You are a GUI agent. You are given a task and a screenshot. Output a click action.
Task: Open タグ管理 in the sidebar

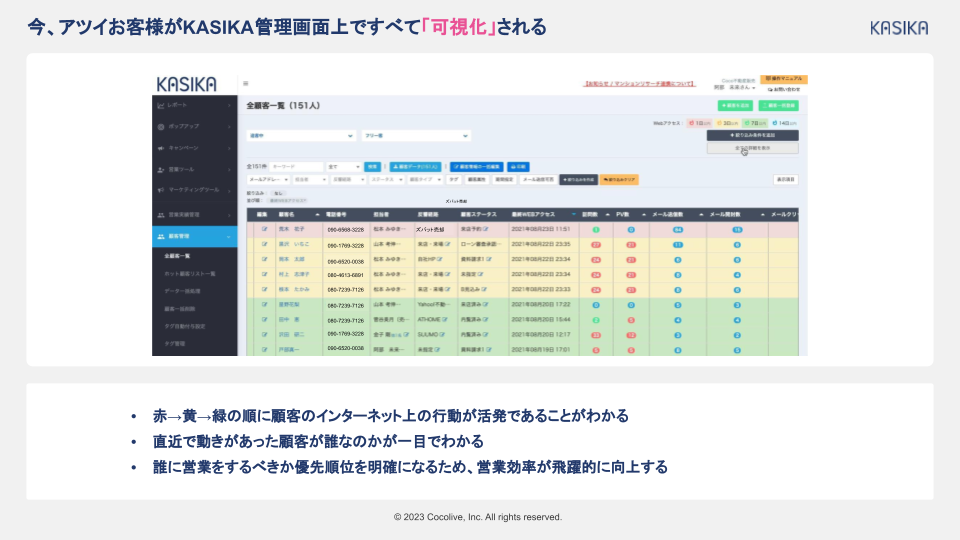[x=174, y=344]
